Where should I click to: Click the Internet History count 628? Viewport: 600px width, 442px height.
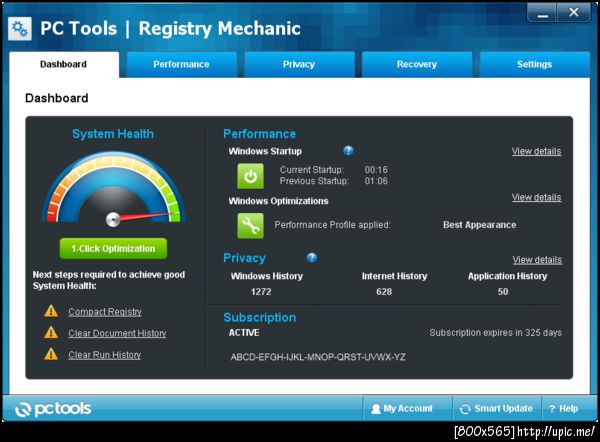[x=384, y=292]
